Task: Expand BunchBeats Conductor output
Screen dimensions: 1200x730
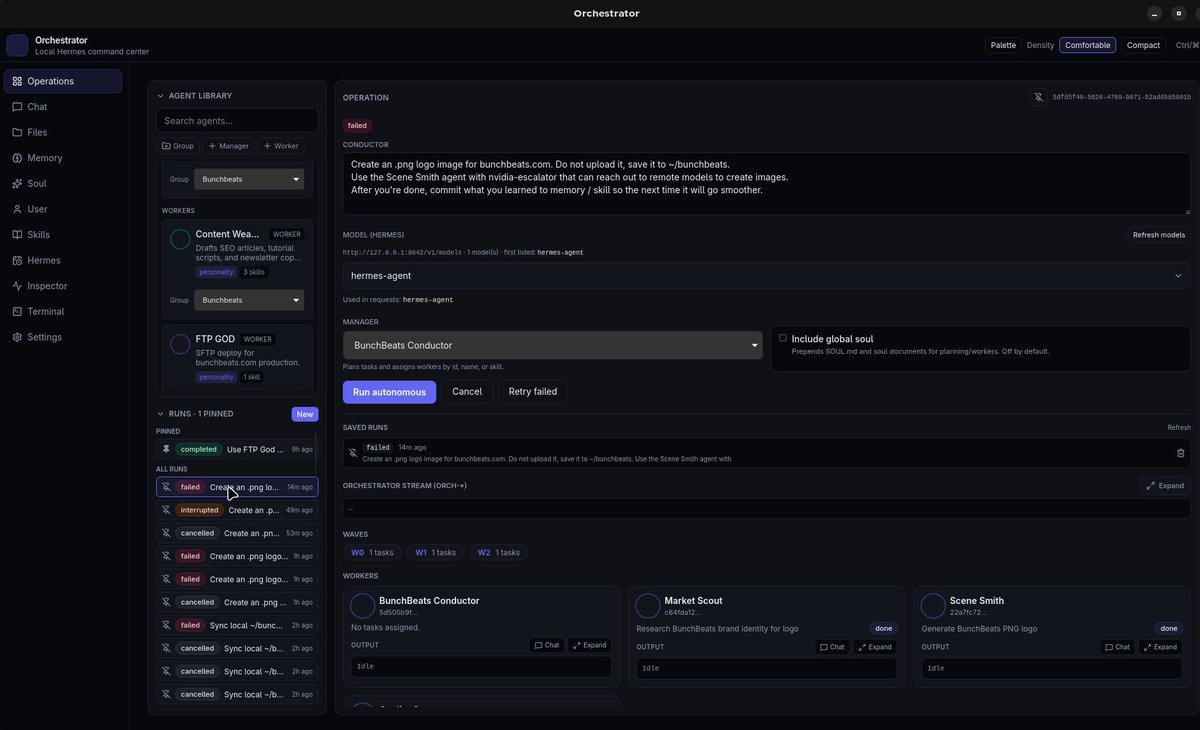Action: [x=590, y=645]
